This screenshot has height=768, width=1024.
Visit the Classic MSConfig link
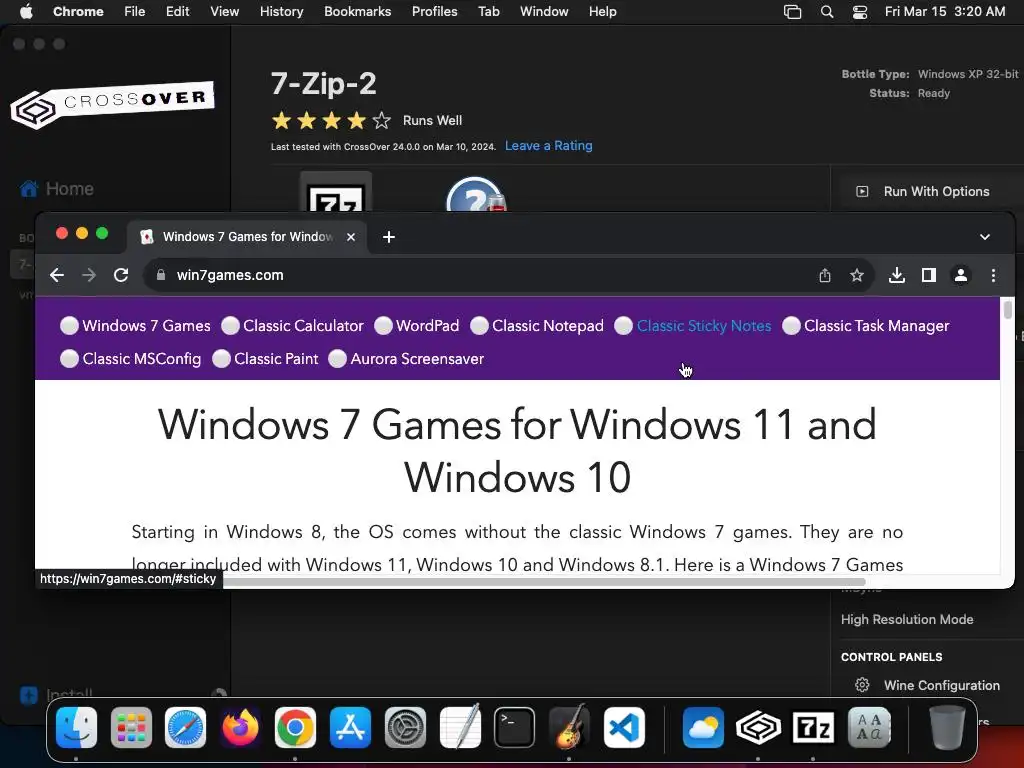142,359
